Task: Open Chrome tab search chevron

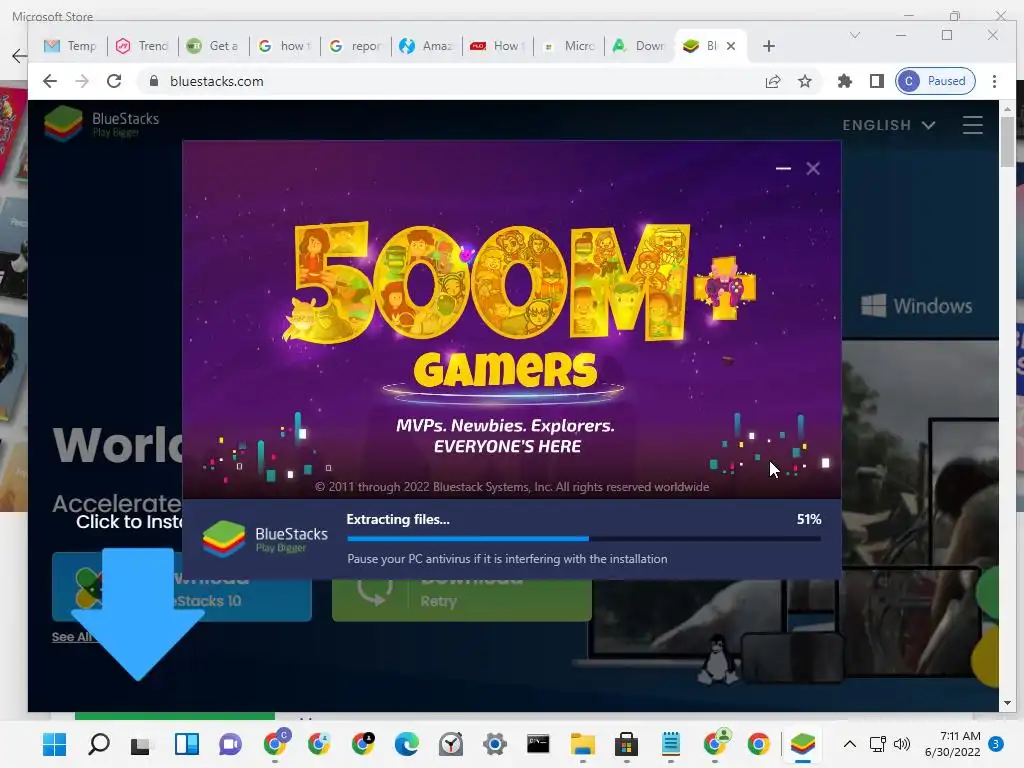Action: tap(854, 35)
